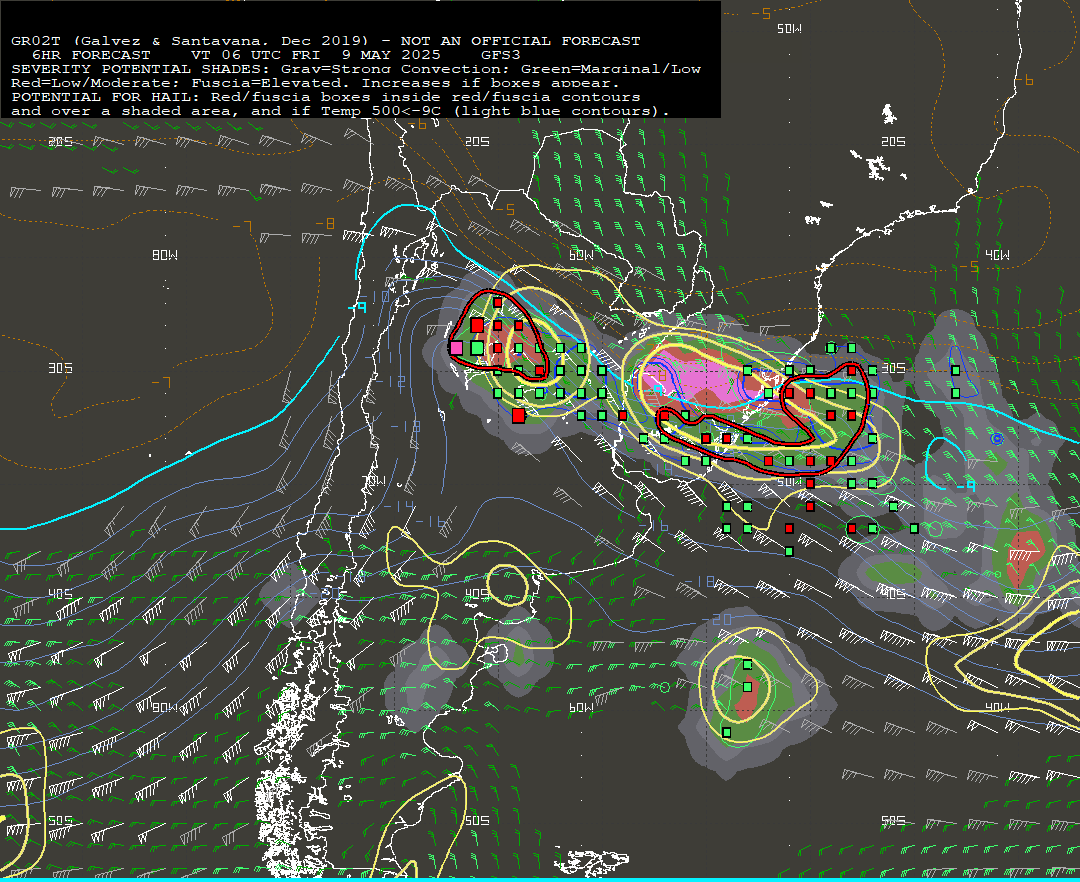
Task: Click the 'GFS3' model label
Action: (x=501, y=55)
